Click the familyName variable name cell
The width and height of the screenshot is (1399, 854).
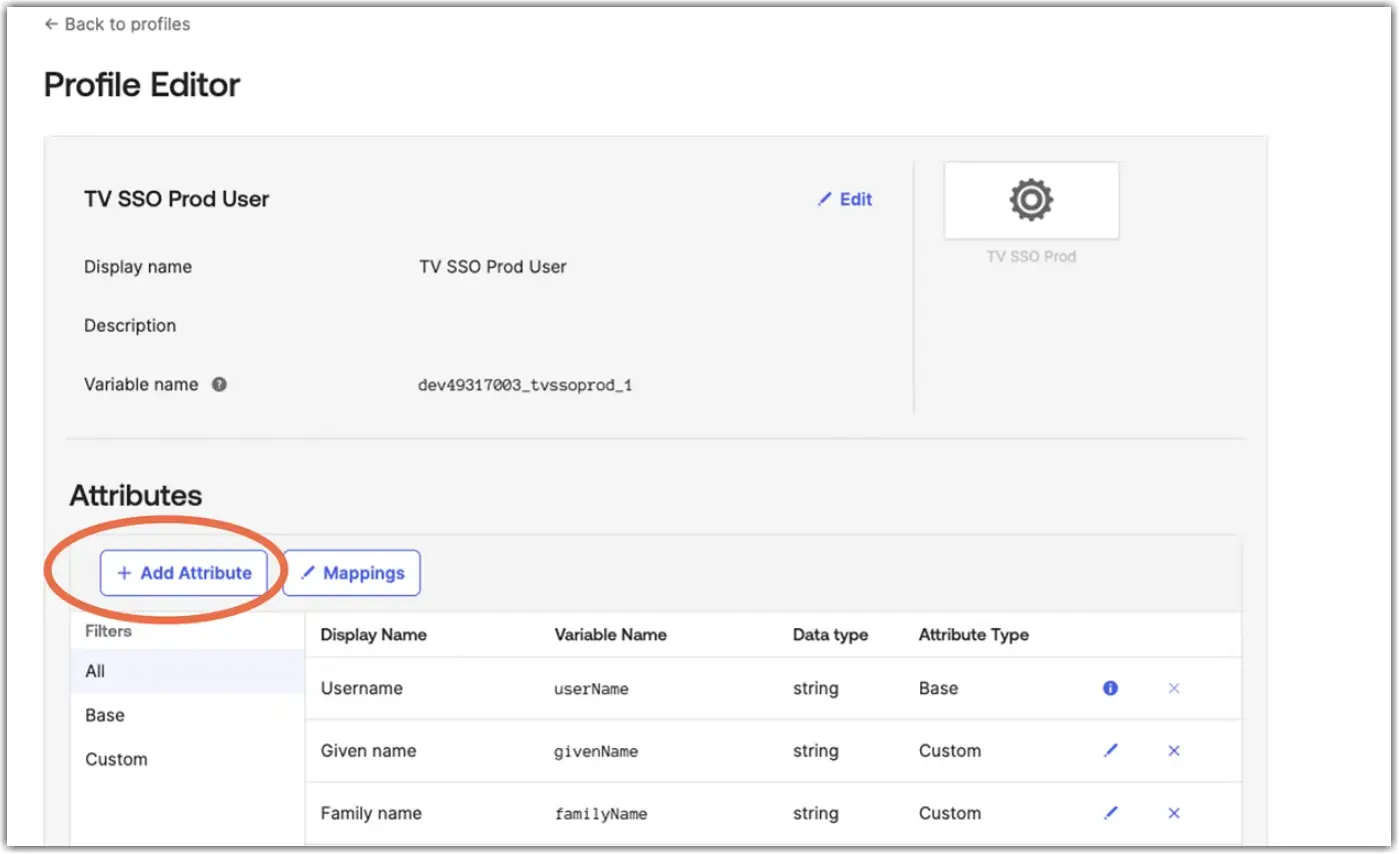point(601,814)
